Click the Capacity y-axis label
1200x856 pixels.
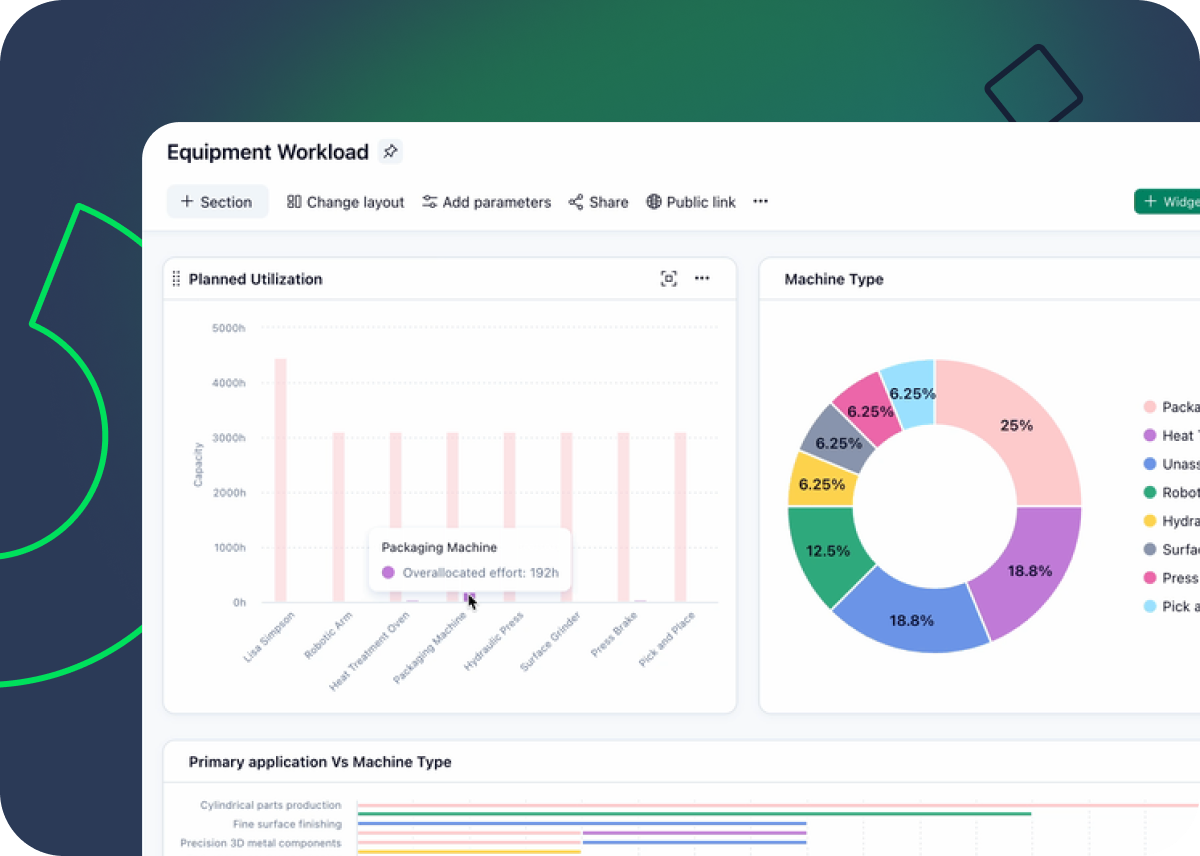198,464
